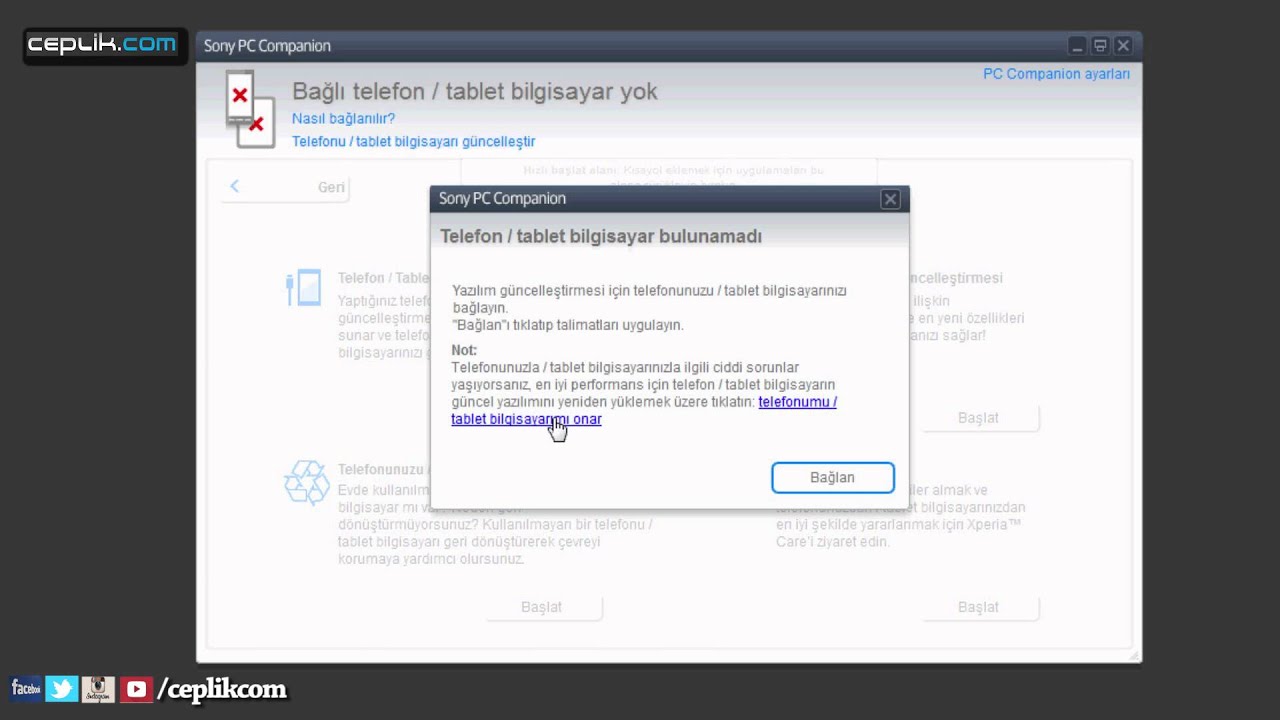The image size is (1280, 720).
Task: Close the 'Telefon / tablet bilgisayar bulunamadı' dialog
Action: (890, 199)
